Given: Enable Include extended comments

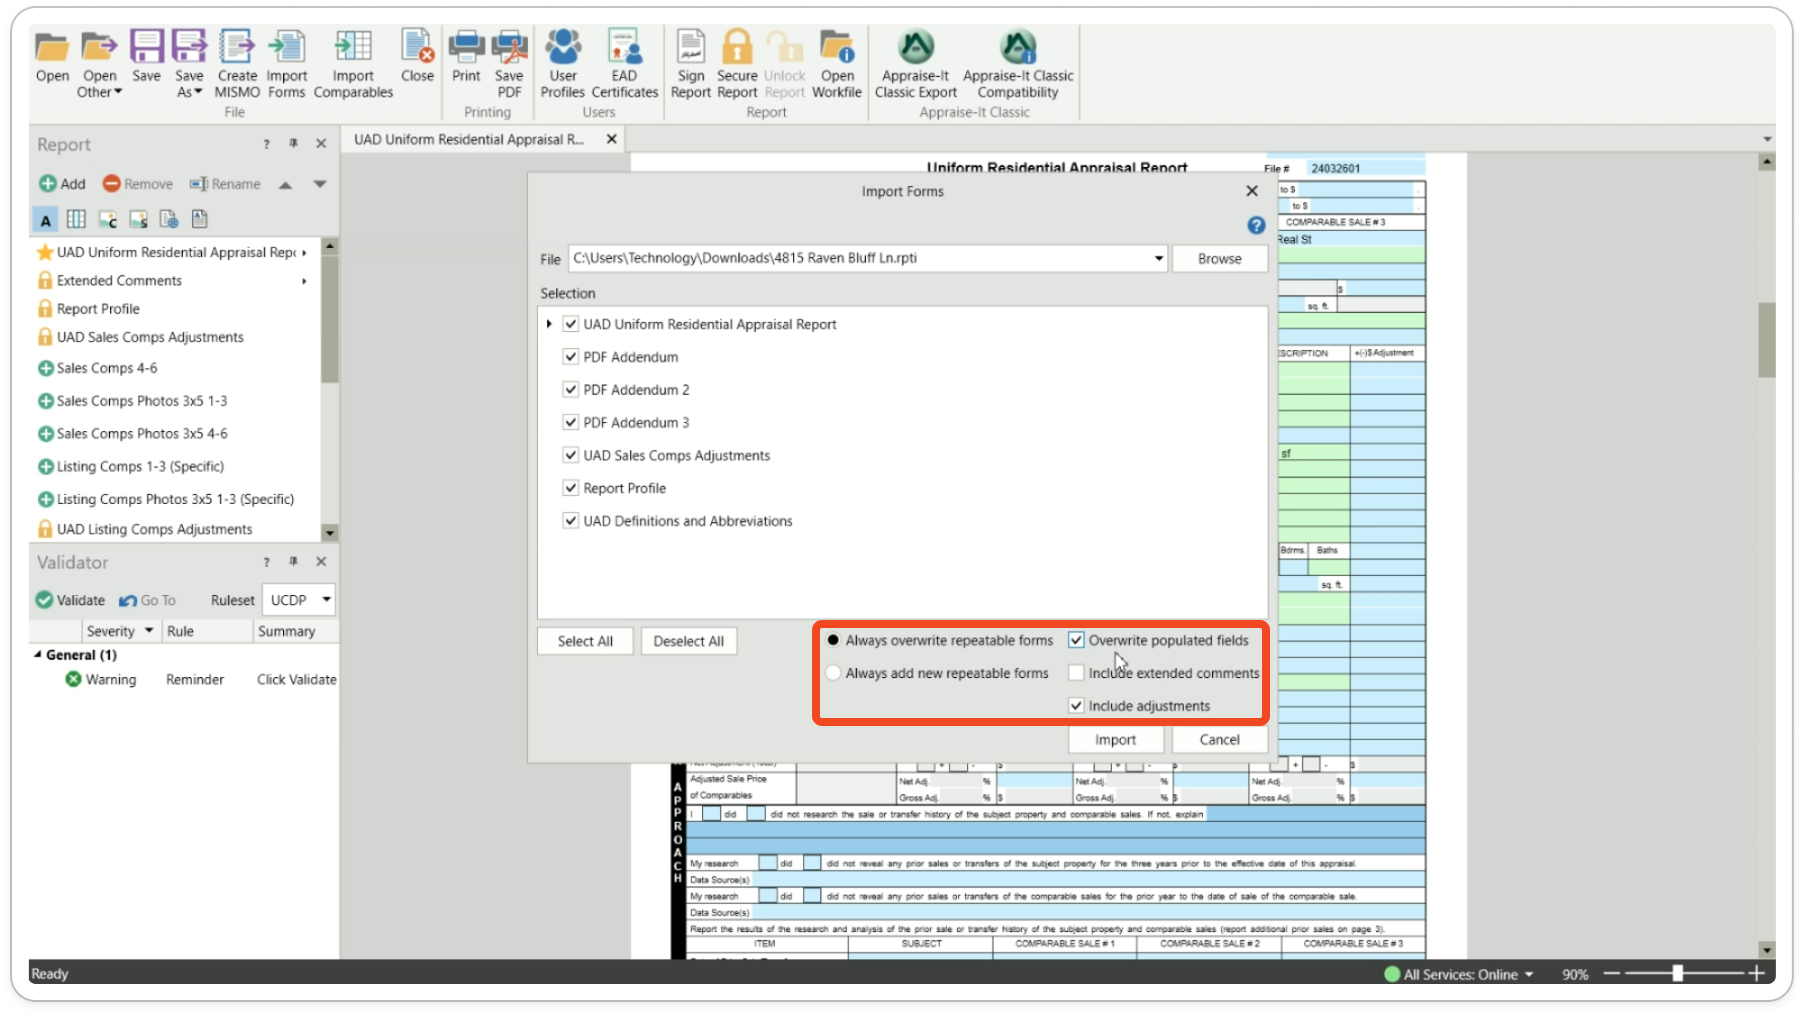Looking at the screenshot, I should click(x=1076, y=673).
